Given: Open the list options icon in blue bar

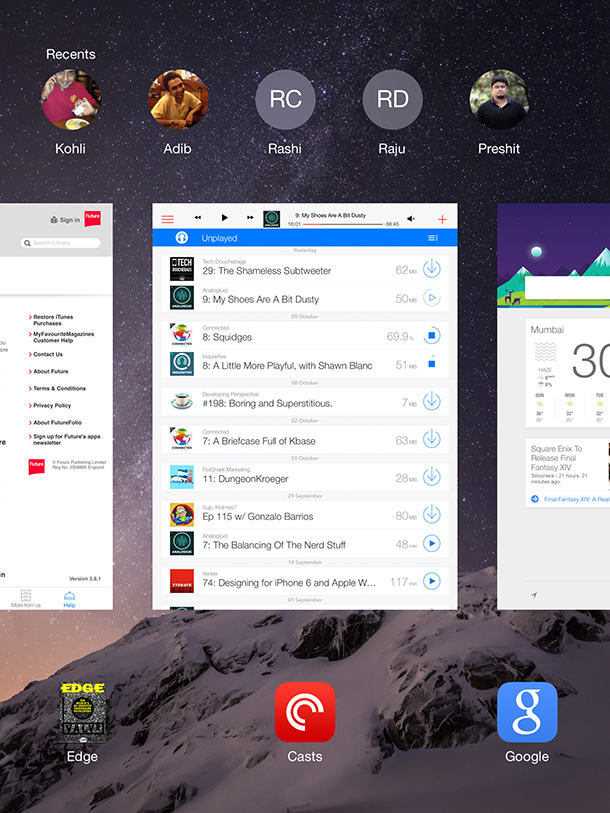Looking at the screenshot, I should tap(433, 237).
